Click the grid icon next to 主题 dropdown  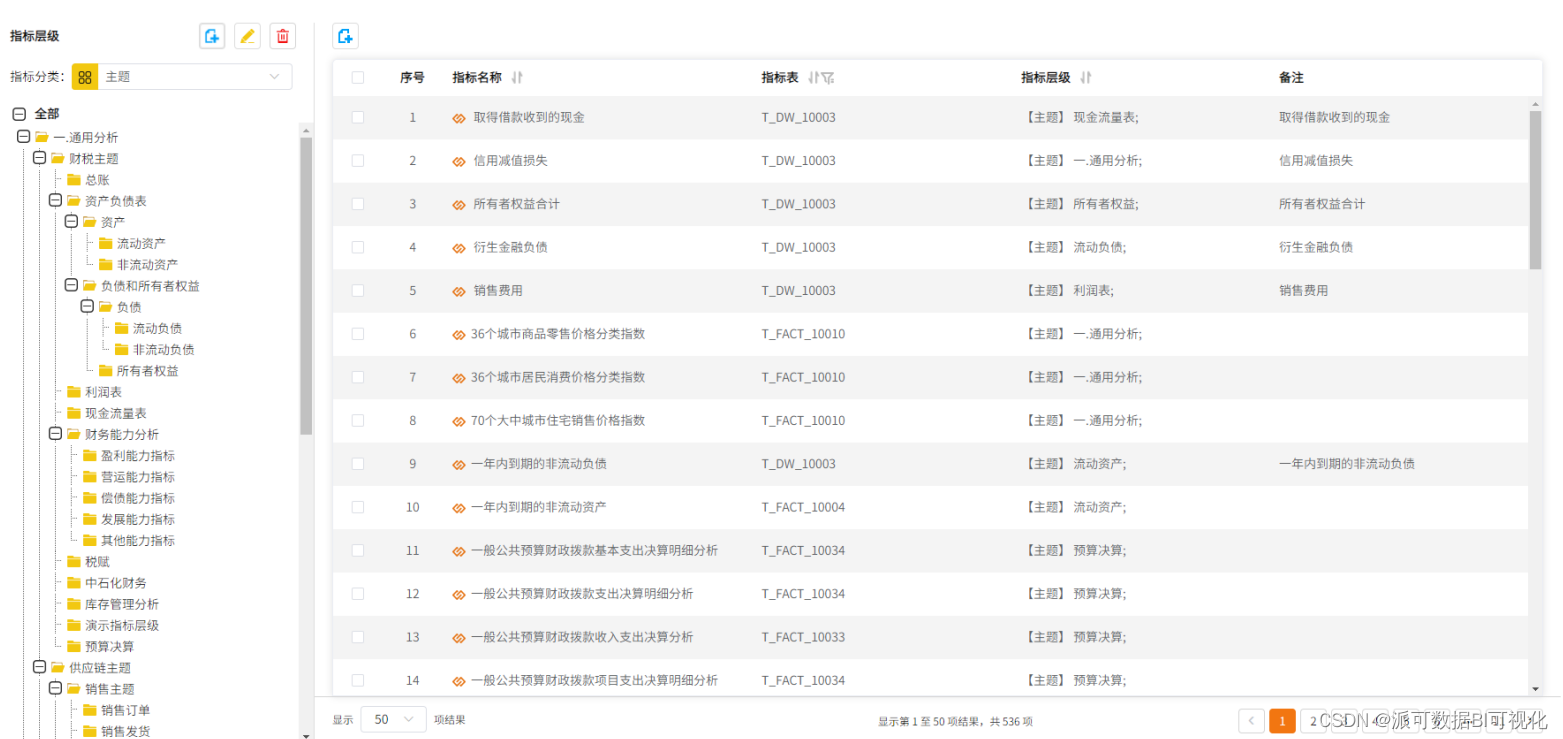(85, 77)
